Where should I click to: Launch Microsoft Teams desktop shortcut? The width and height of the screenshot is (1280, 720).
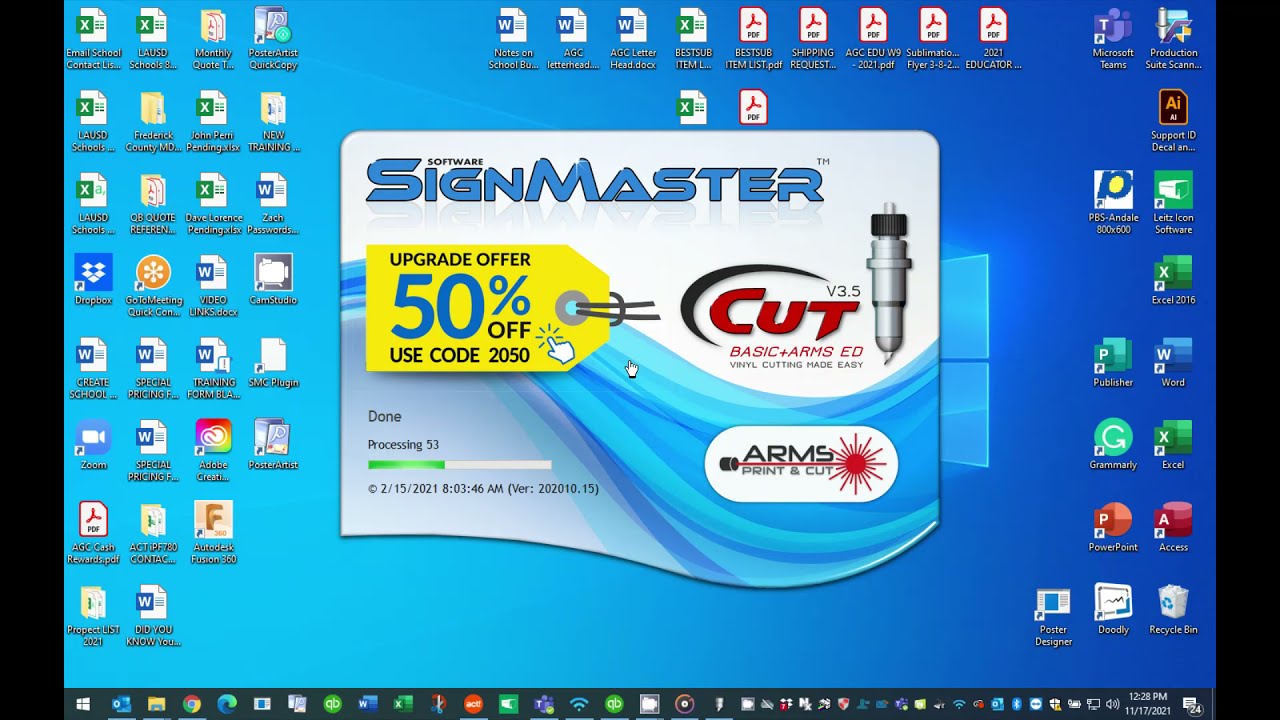point(1113,40)
